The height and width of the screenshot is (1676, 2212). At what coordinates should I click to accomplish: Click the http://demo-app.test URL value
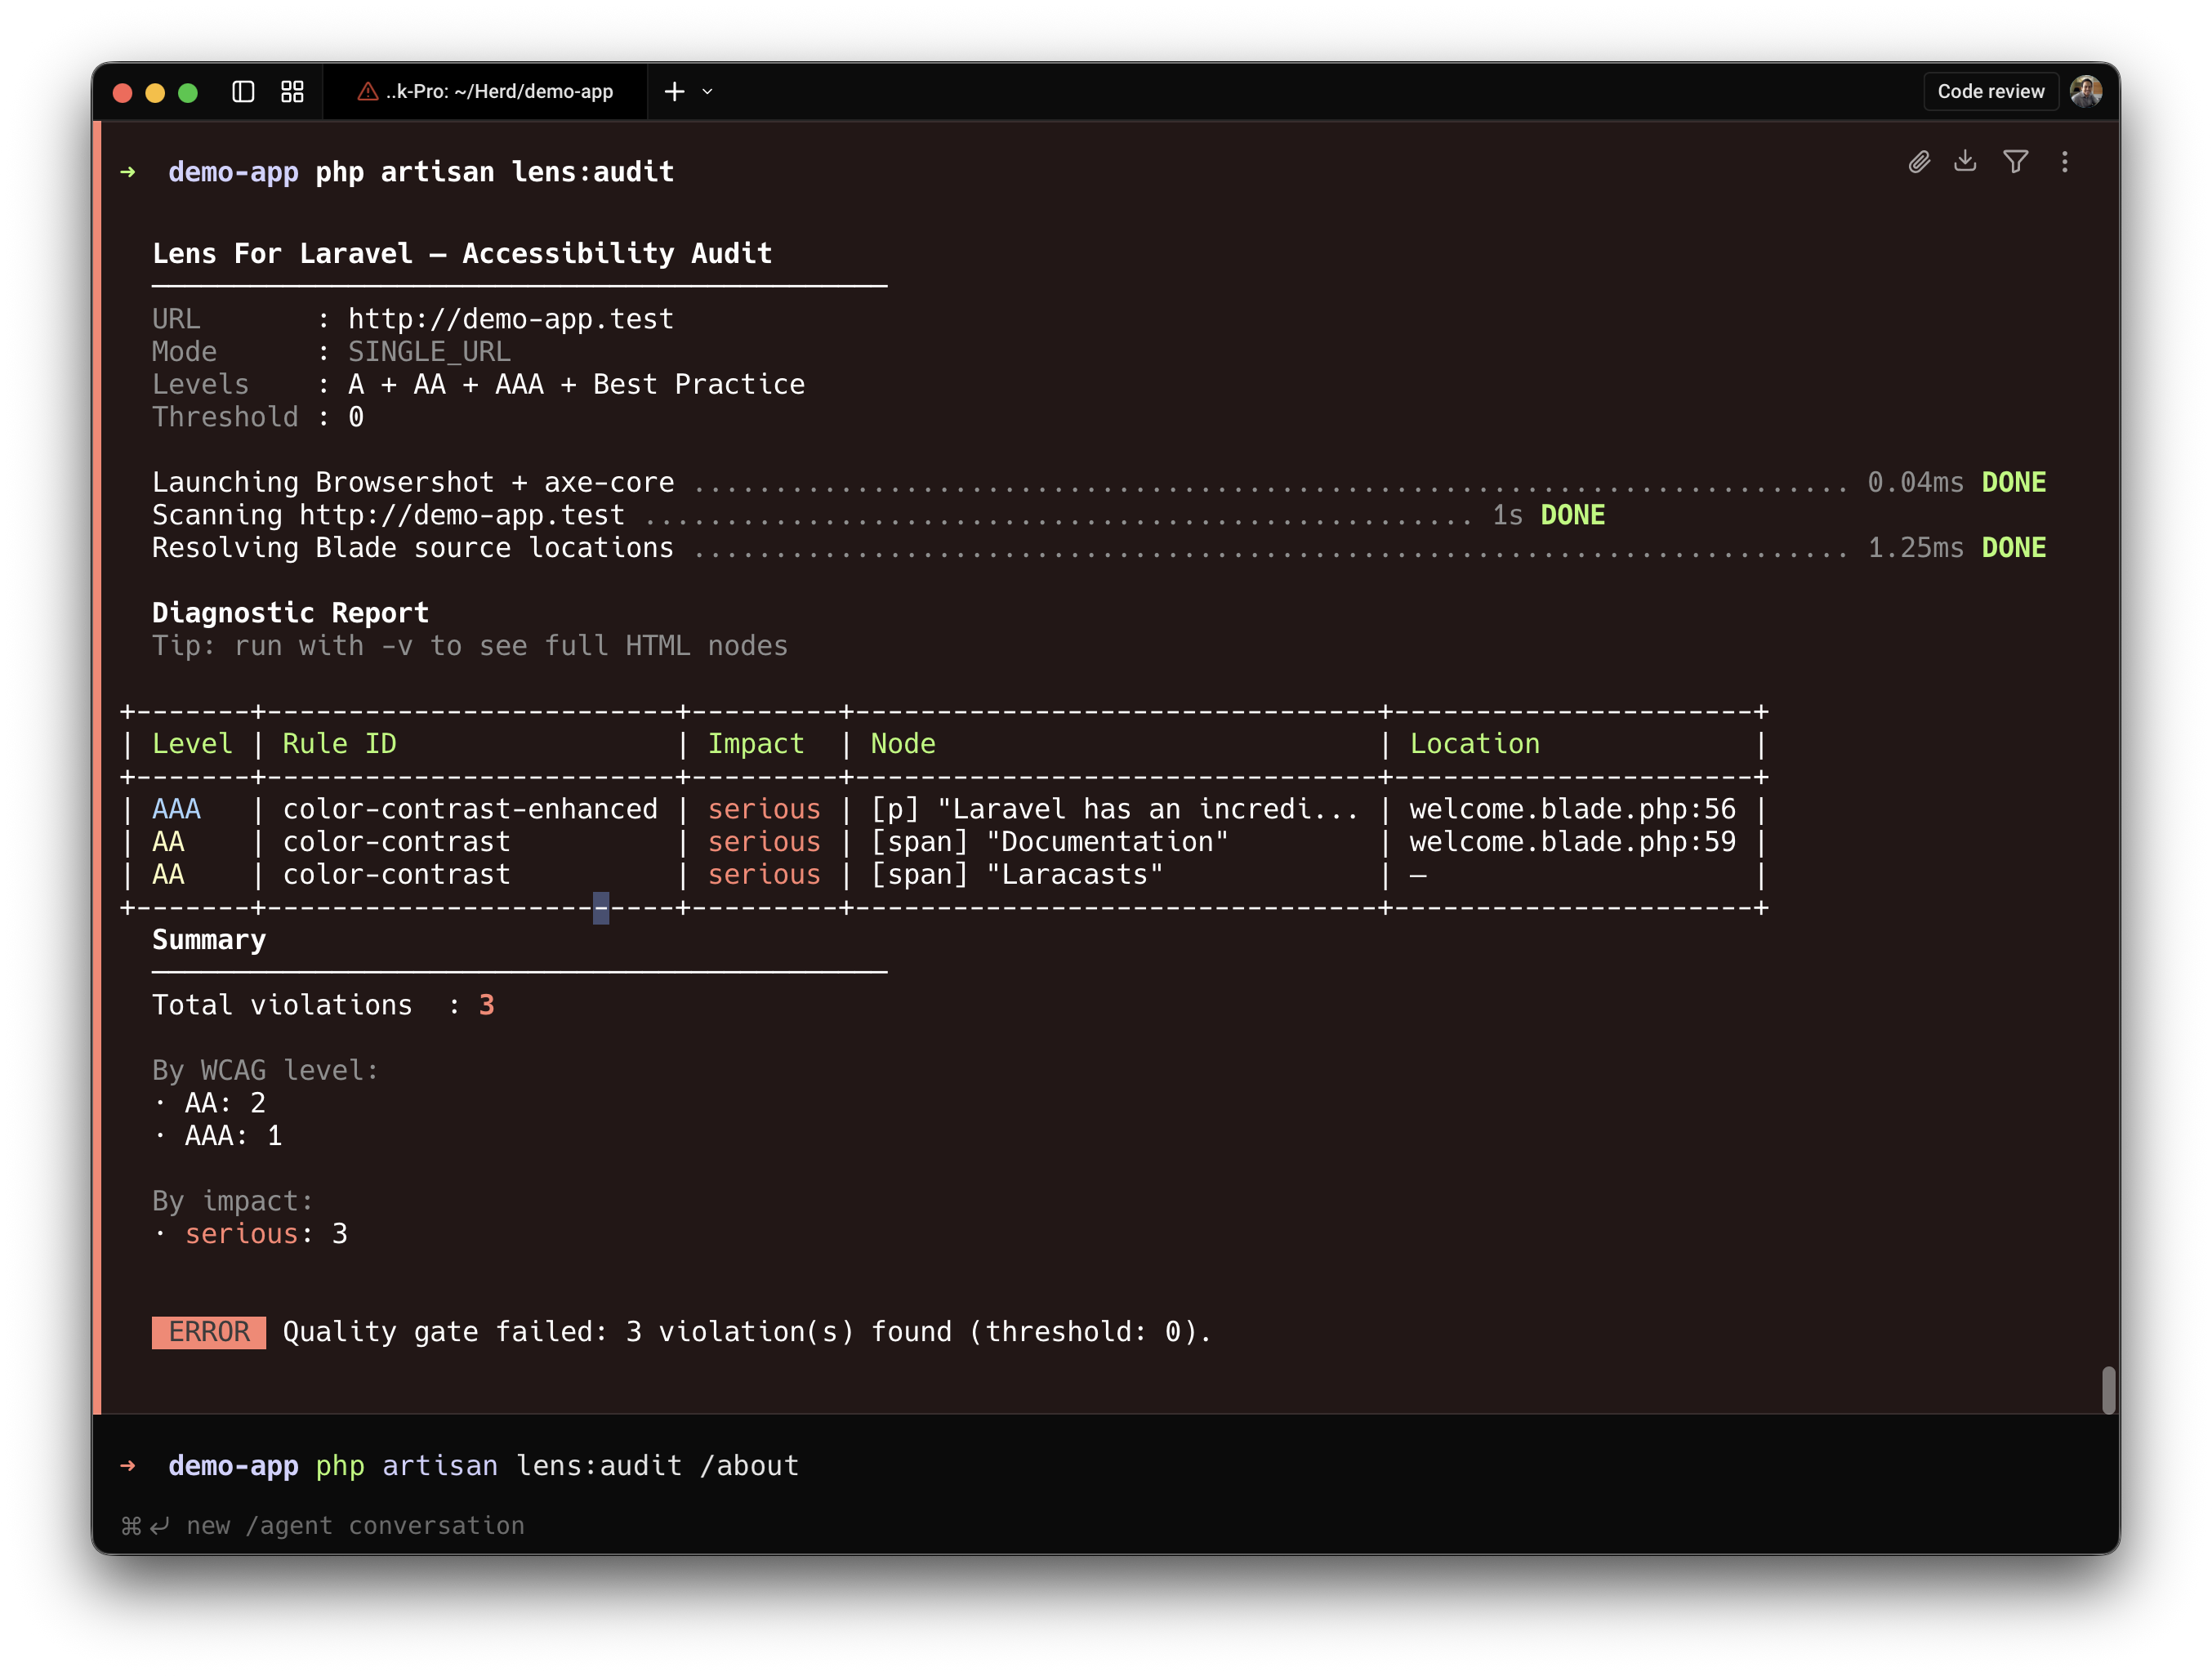(x=510, y=319)
